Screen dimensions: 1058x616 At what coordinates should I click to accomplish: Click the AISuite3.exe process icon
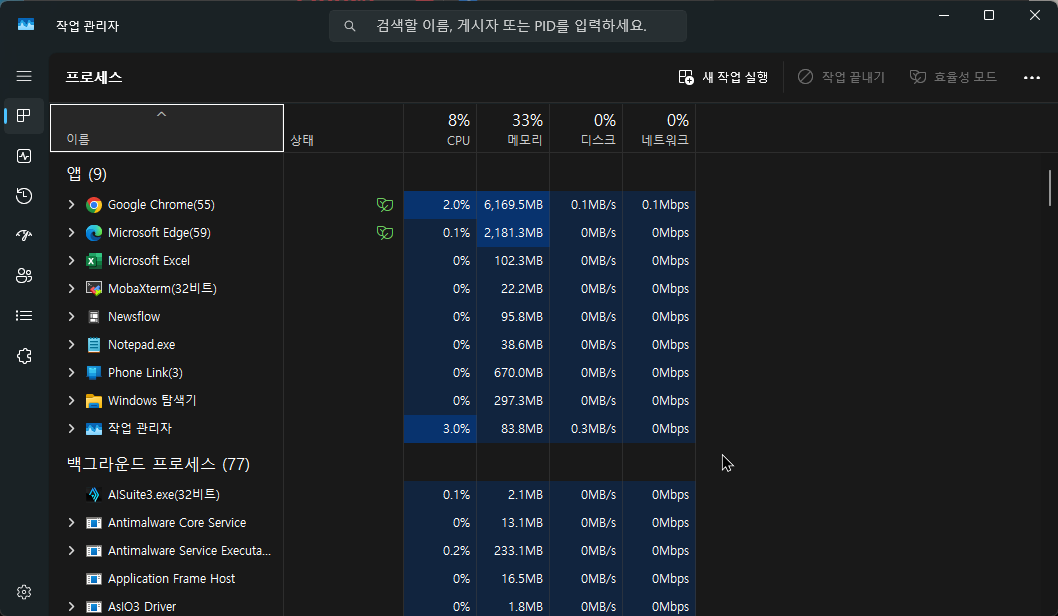94,495
